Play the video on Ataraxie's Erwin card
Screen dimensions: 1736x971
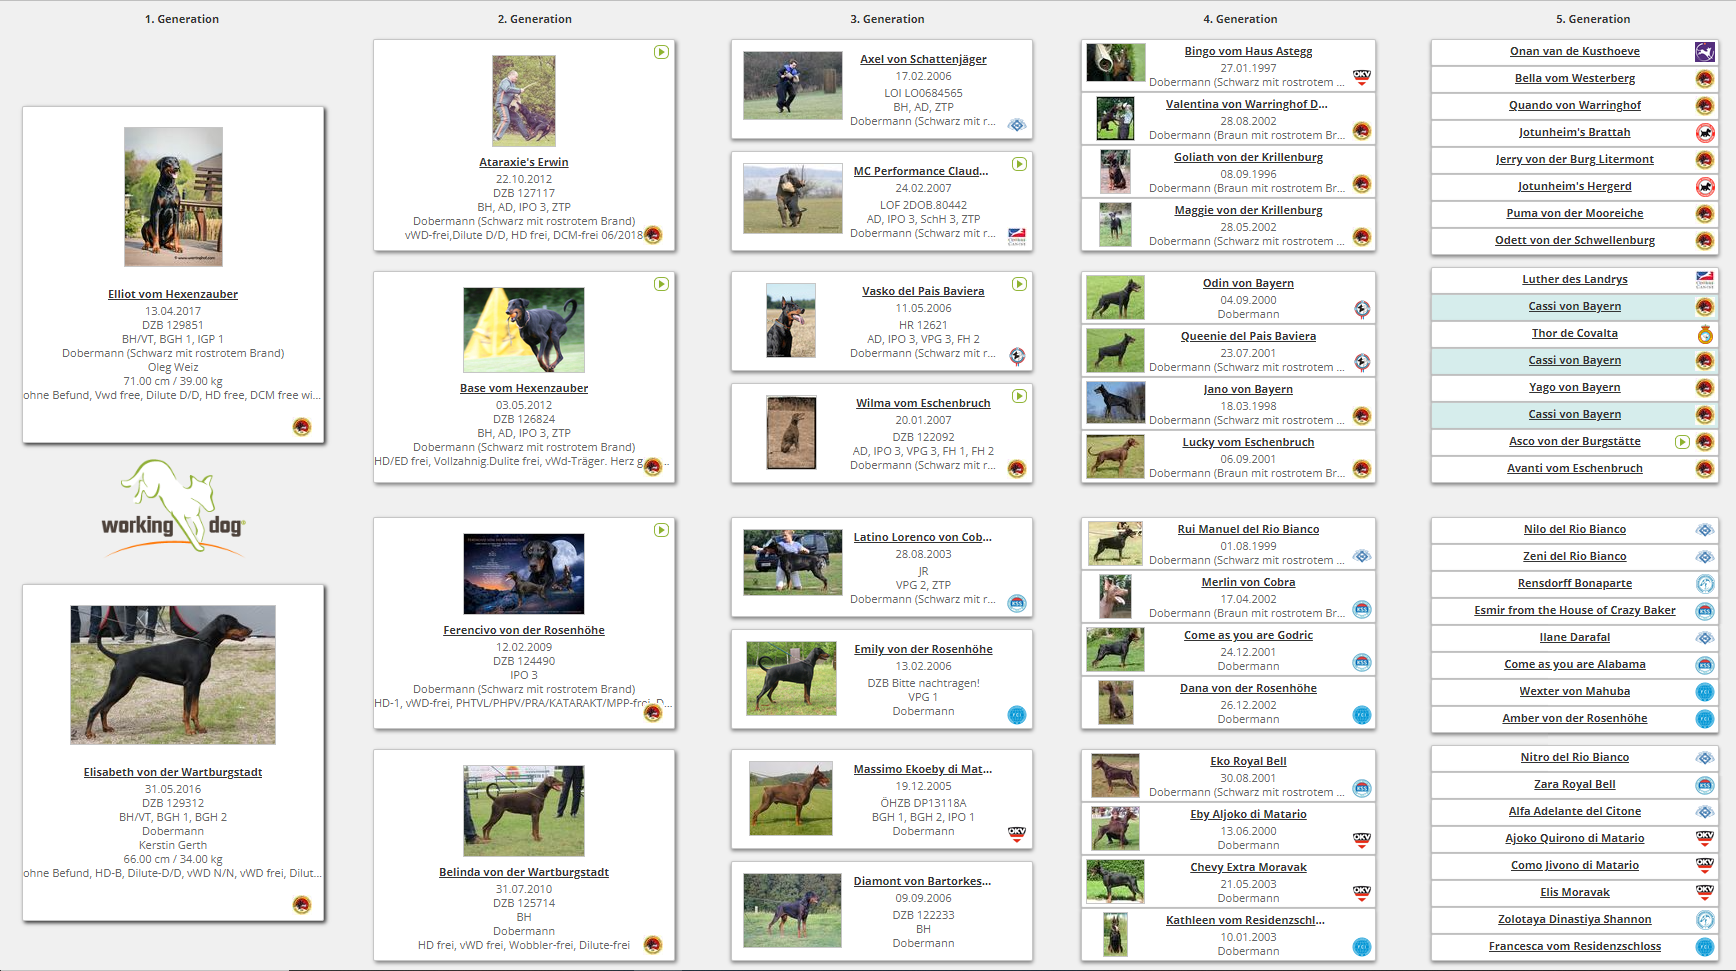(x=661, y=52)
